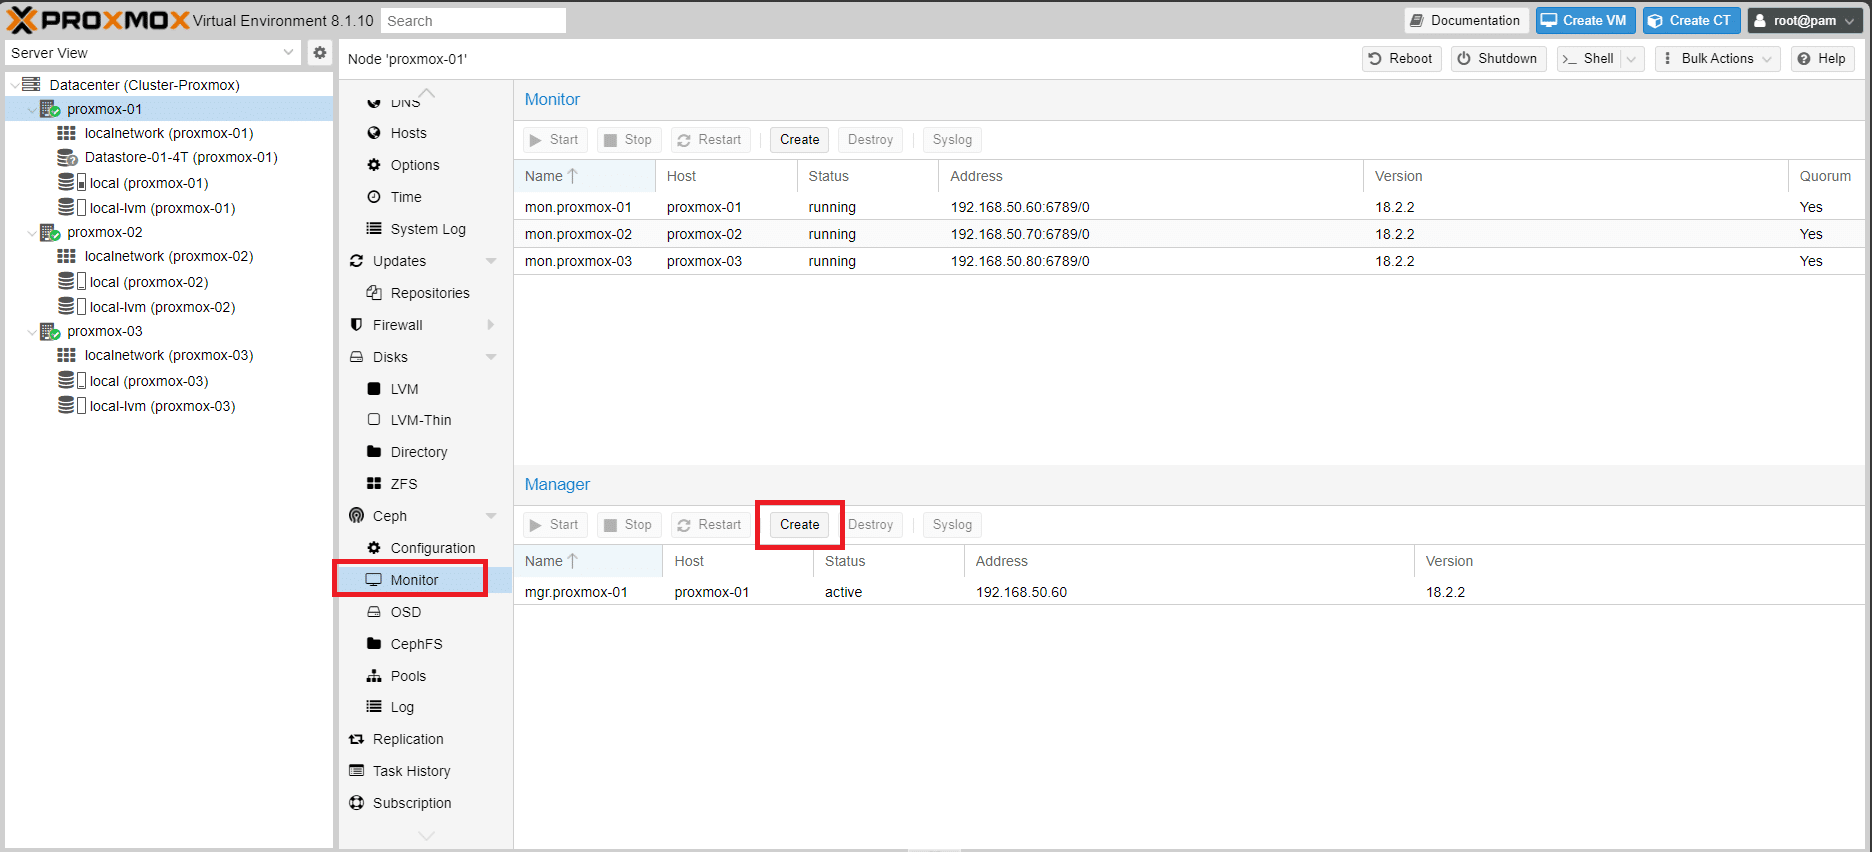Open the Bulk Actions dropdown
The width and height of the screenshot is (1872, 852).
[x=1717, y=59]
